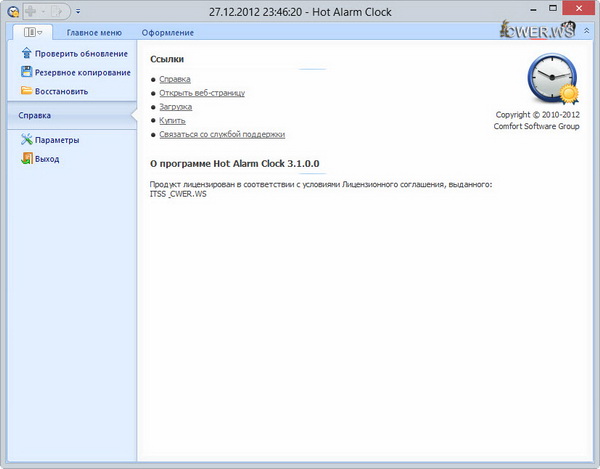600x469 pixels.
Task: Click the large alarm clock logo
Action: pyautogui.click(x=551, y=80)
